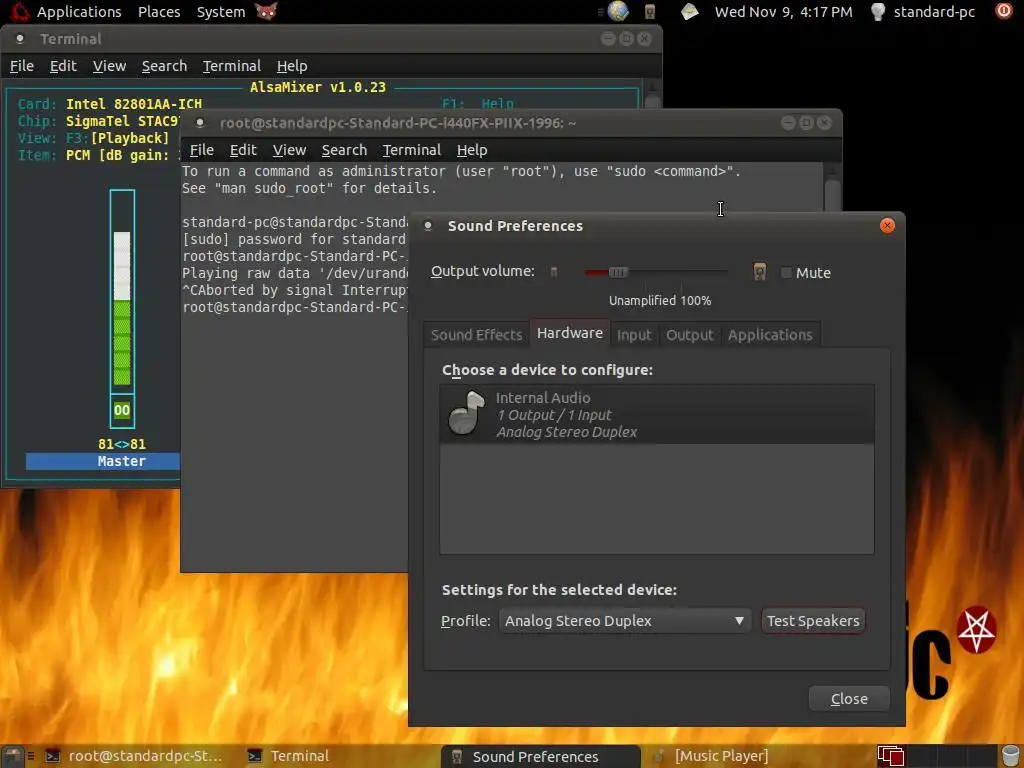Click the red pentagram desktop logo
This screenshot has width=1024, height=768.
[x=976, y=630]
